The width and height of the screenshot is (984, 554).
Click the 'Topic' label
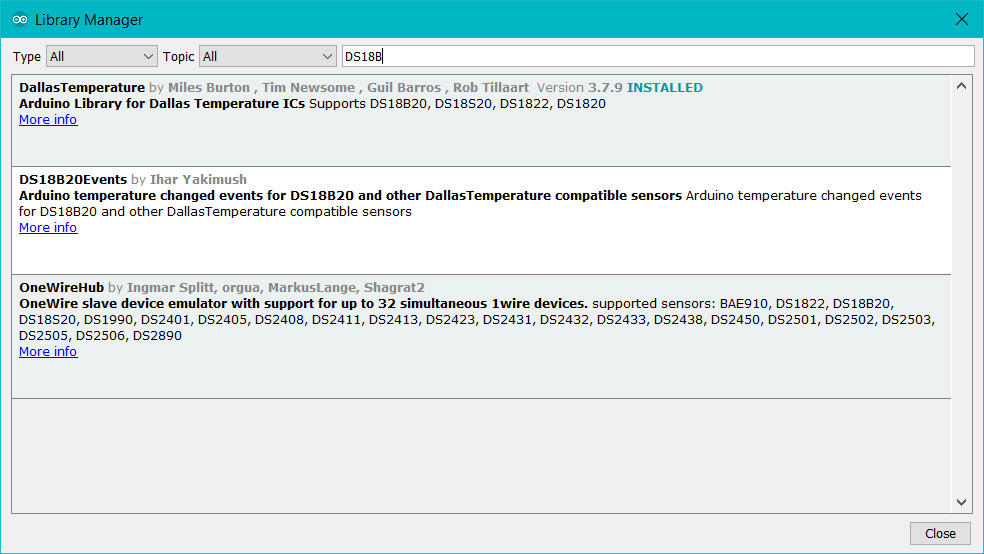178,56
